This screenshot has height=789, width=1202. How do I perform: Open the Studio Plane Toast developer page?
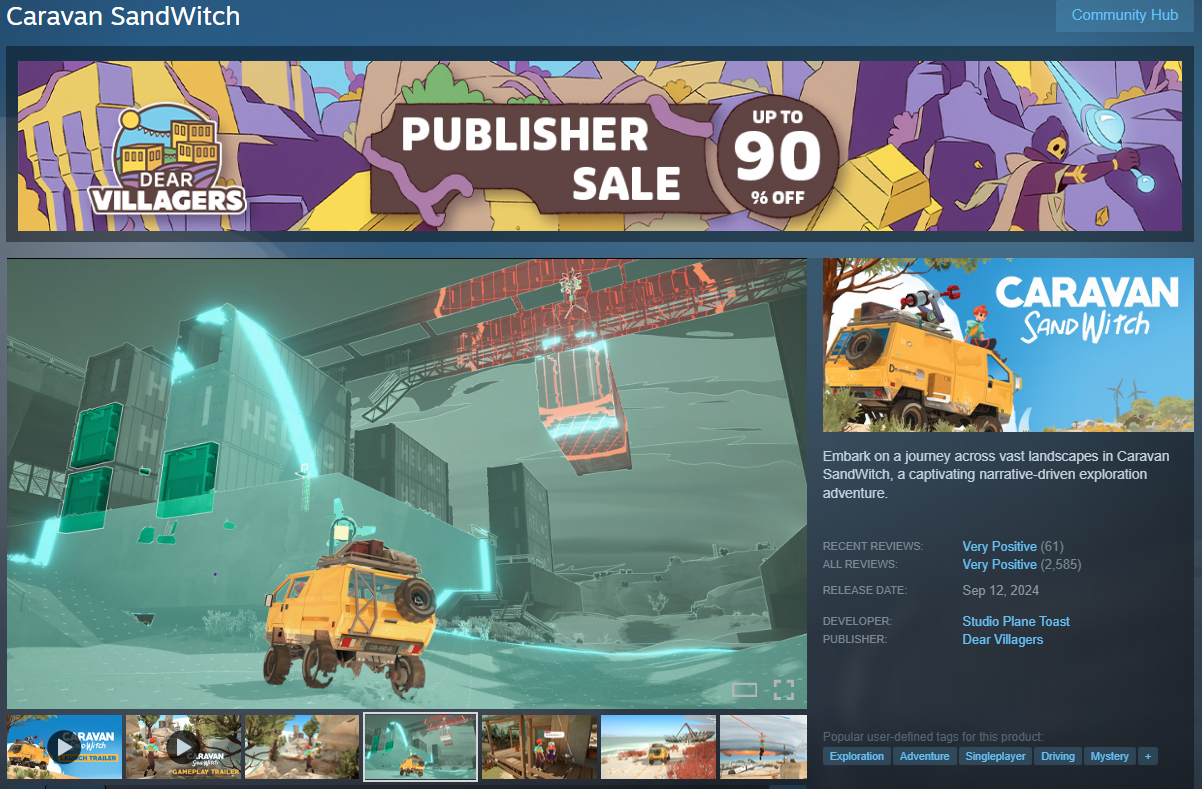[x=1016, y=621]
